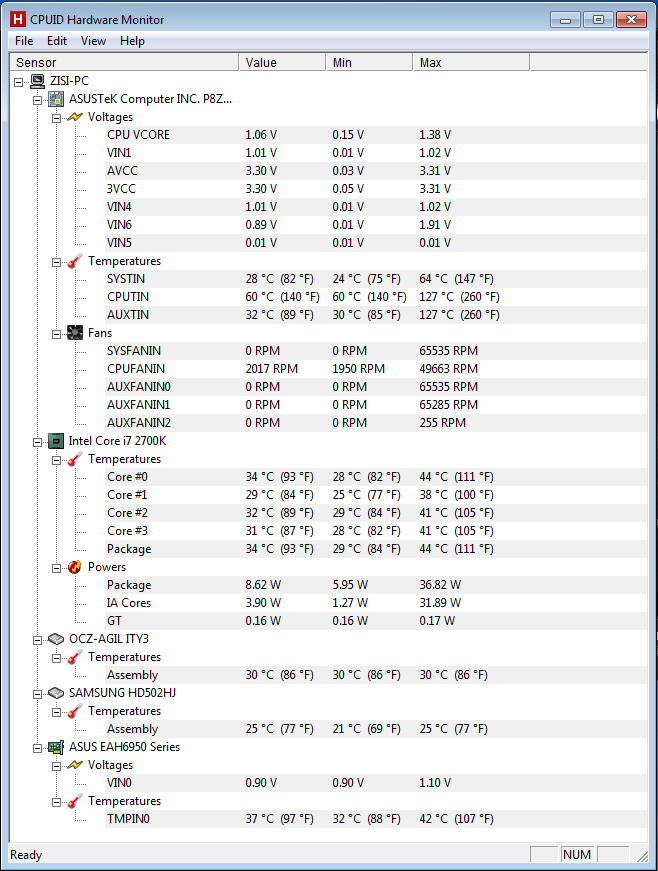
Task: Click the Powers flame icon
Action: tap(75, 567)
